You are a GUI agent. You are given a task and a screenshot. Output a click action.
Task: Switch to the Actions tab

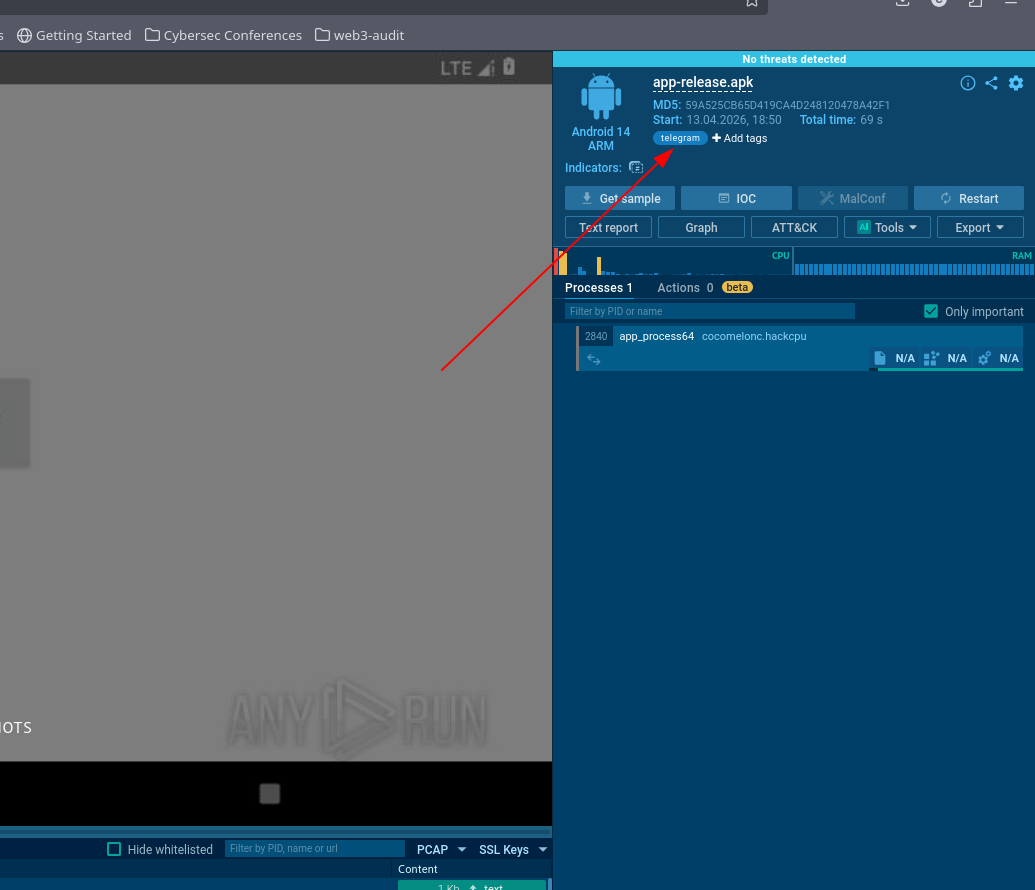click(x=675, y=287)
